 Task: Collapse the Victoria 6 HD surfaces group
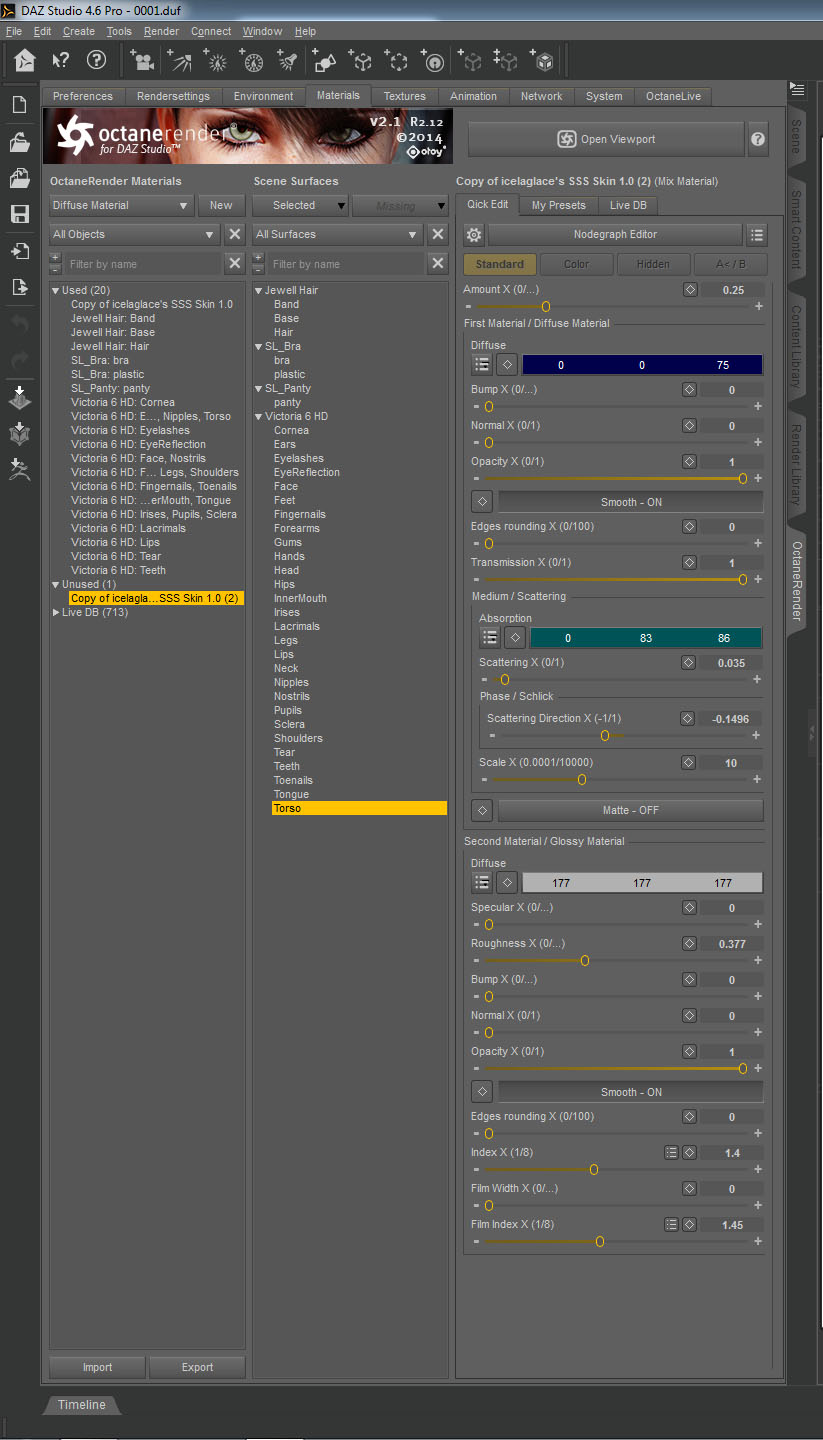coord(259,417)
